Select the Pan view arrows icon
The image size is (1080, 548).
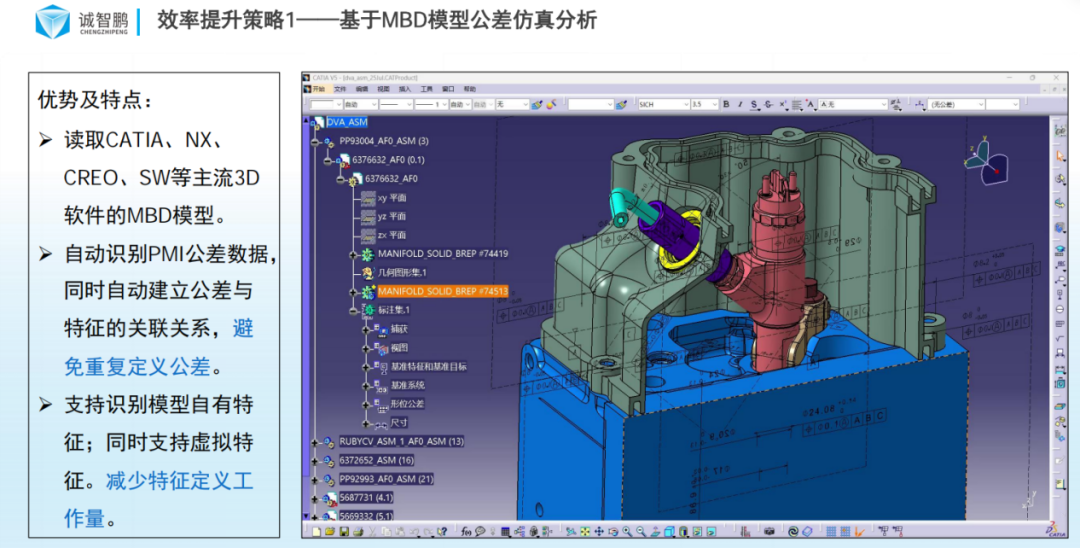[599, 531]
